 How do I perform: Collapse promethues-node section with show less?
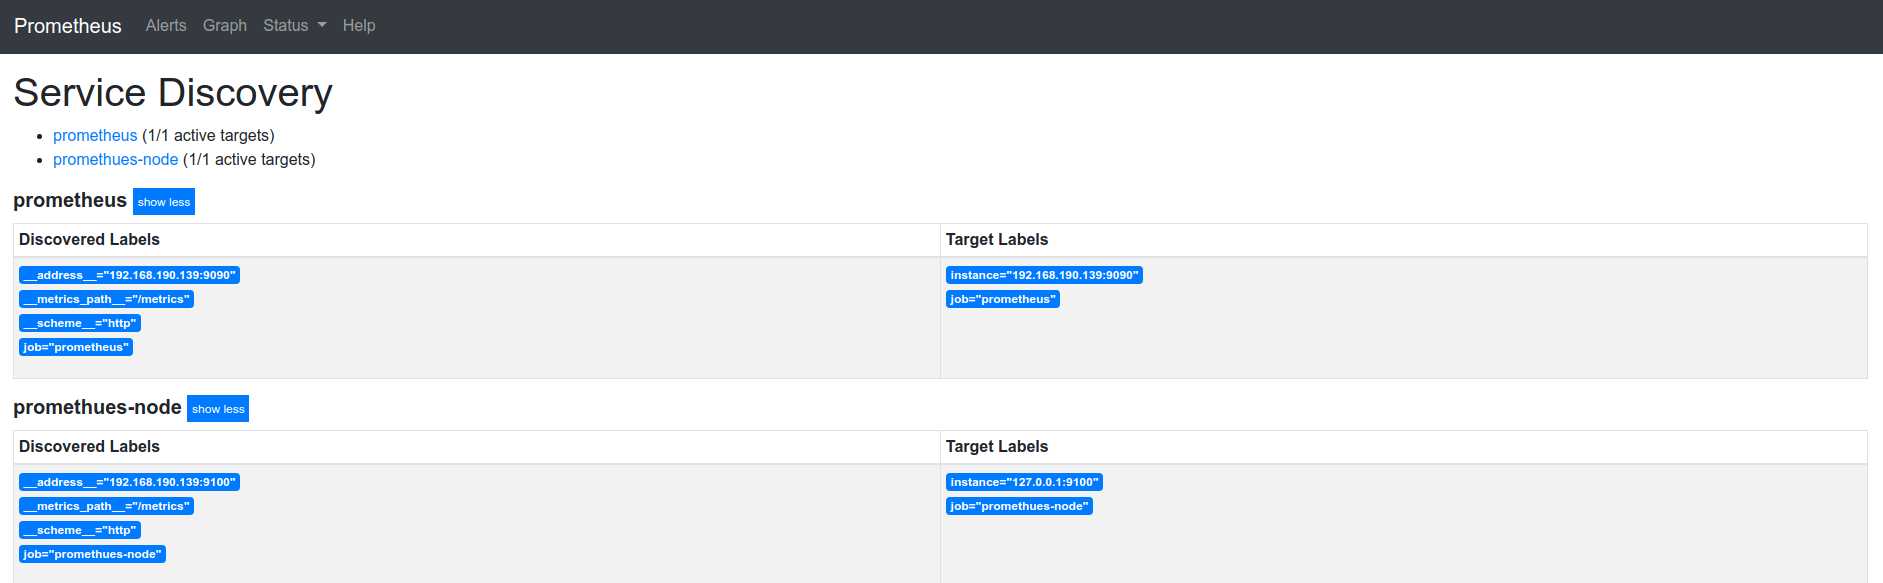218,409
